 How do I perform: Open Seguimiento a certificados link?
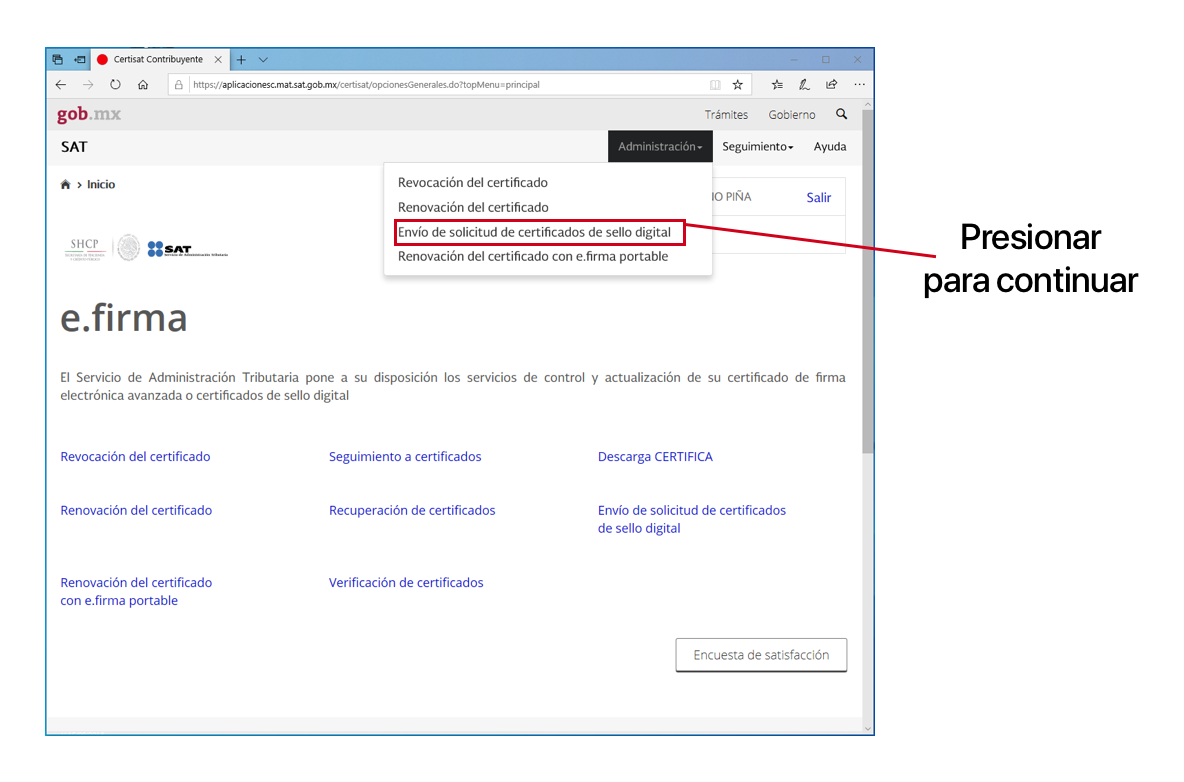click(405, 457)
